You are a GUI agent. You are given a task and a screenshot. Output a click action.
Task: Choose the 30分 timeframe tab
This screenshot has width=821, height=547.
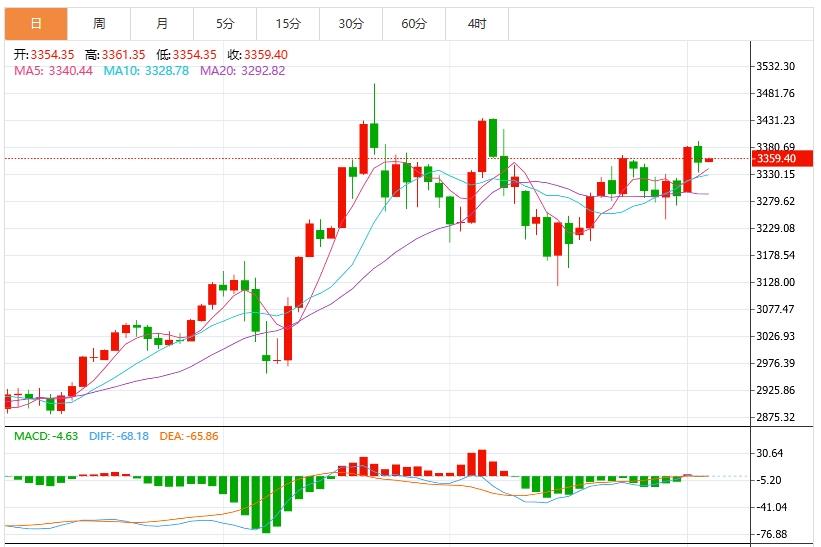[x=351, y=23]
